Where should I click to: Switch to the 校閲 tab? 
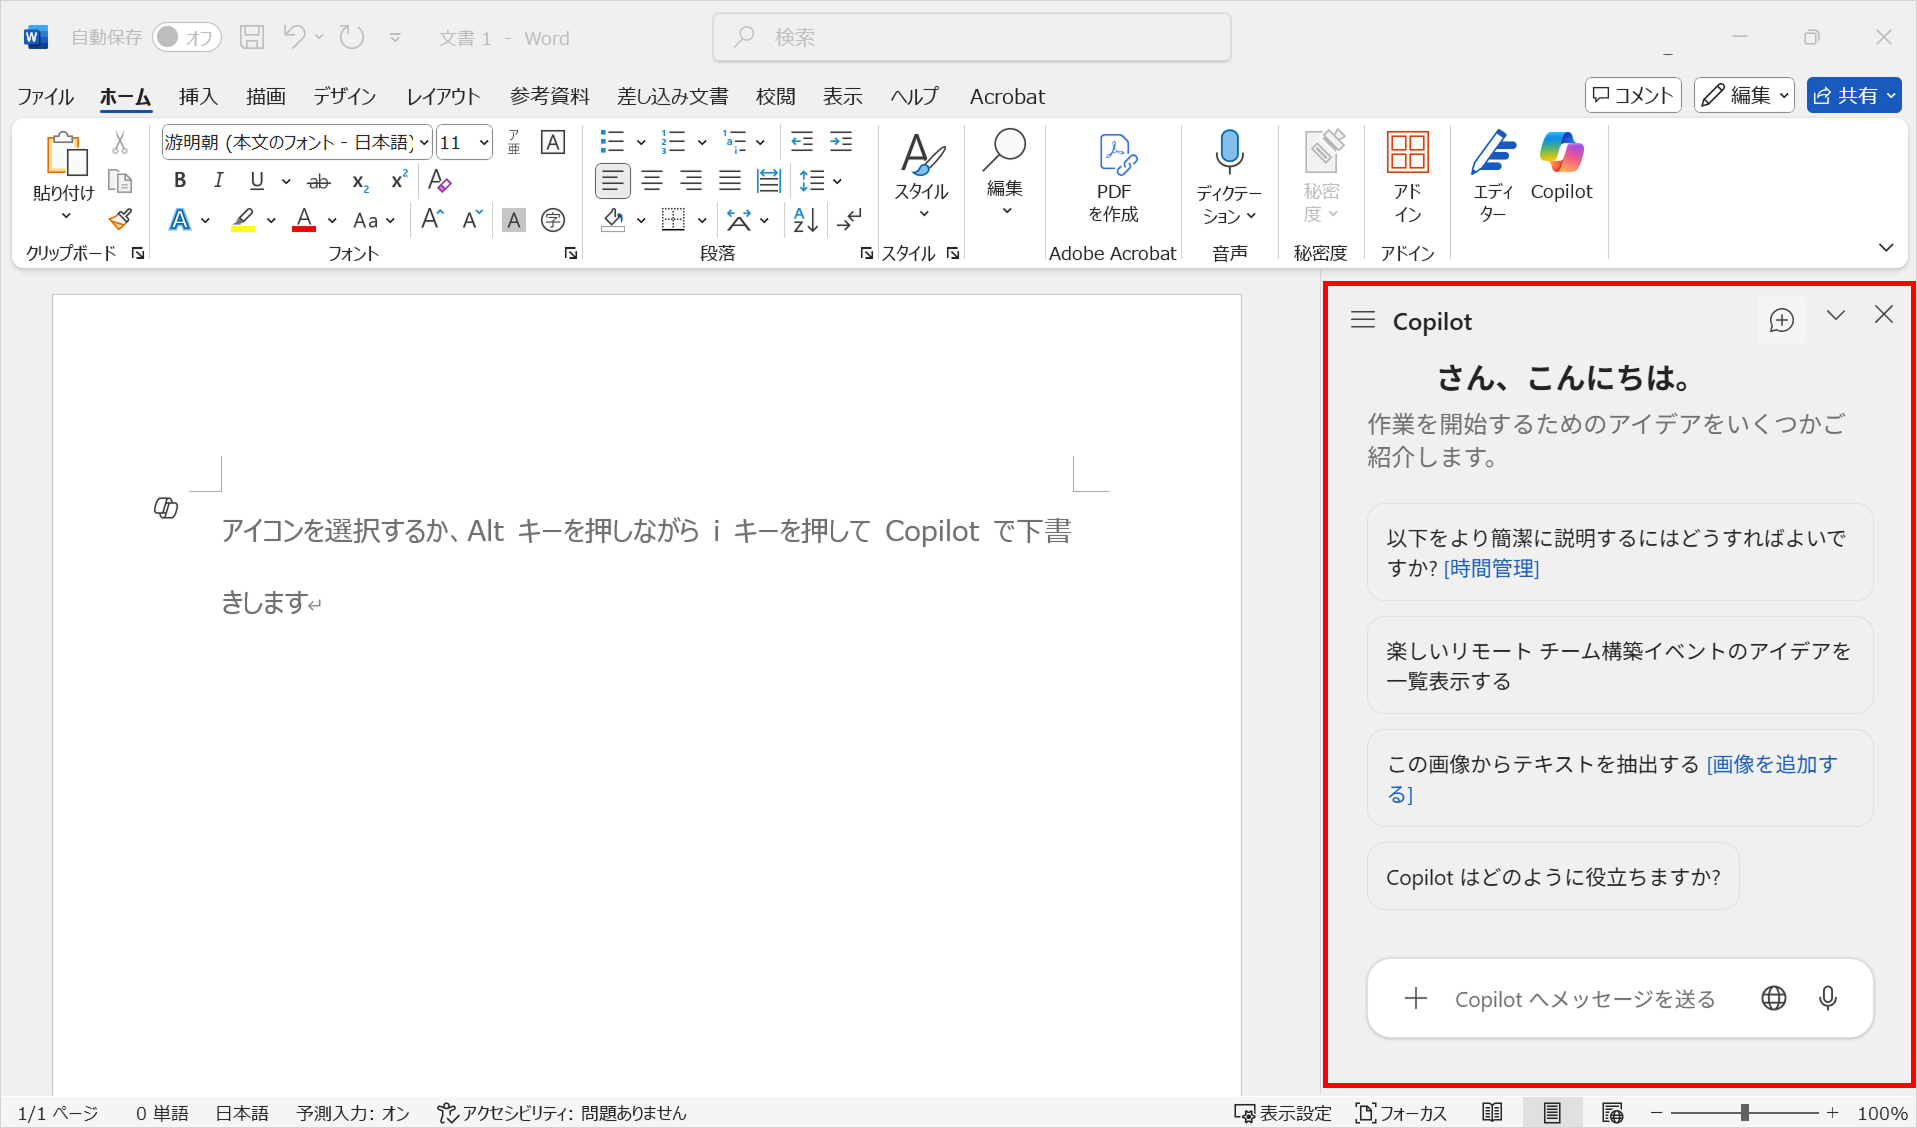tap(775, 96)
